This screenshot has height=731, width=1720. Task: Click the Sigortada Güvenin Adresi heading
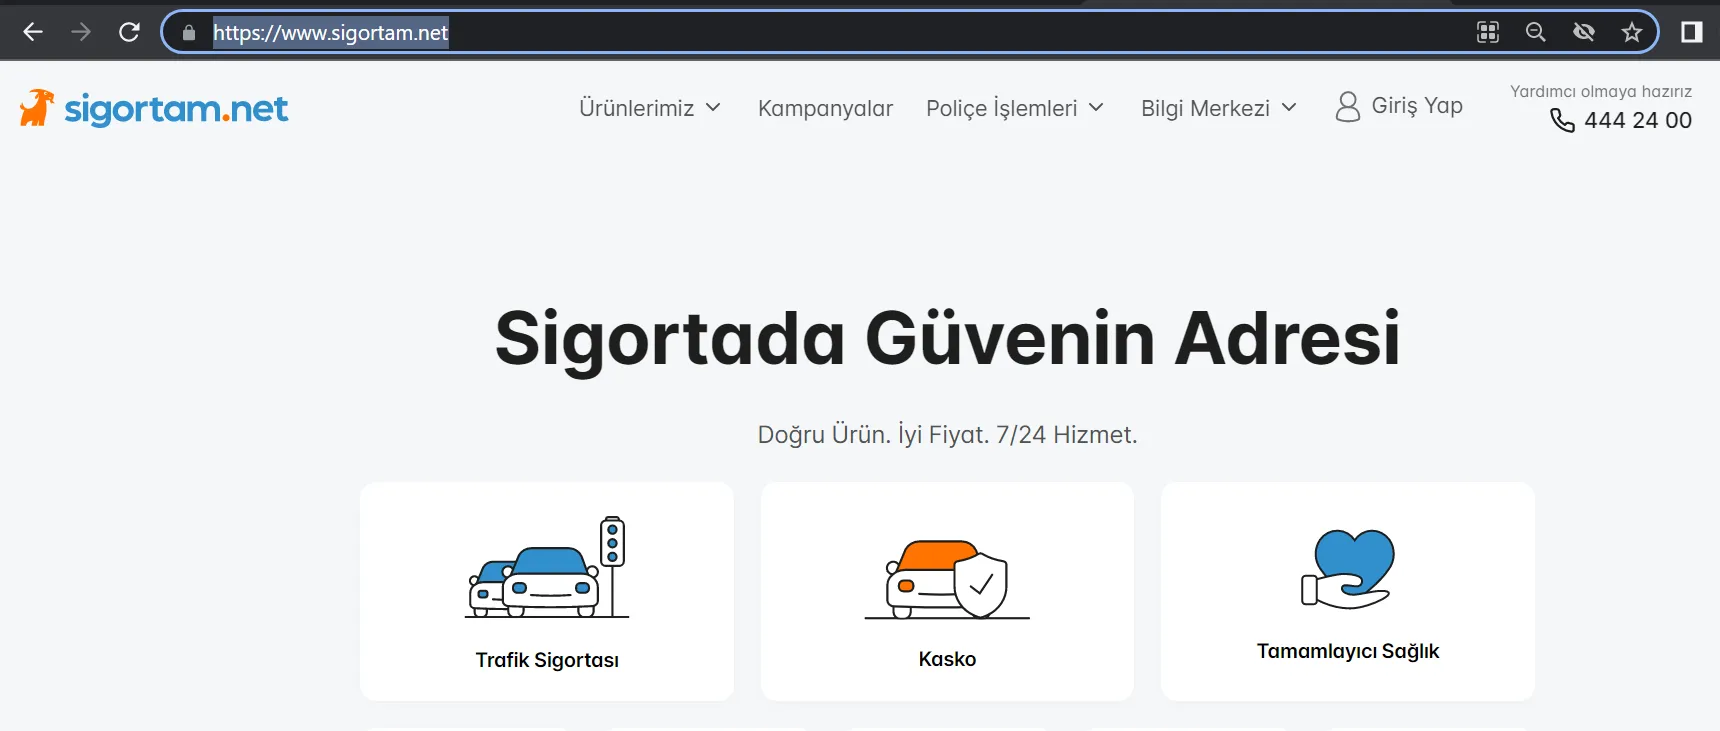[x=947, y=339]
